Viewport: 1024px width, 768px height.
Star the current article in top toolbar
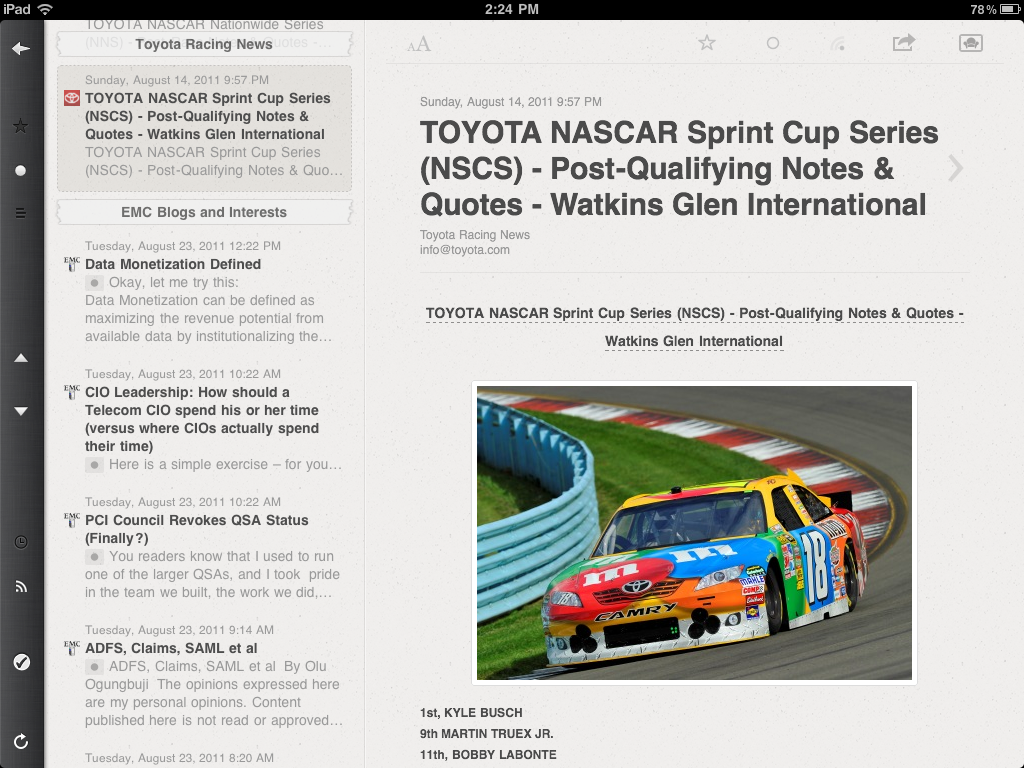point(707,43)
